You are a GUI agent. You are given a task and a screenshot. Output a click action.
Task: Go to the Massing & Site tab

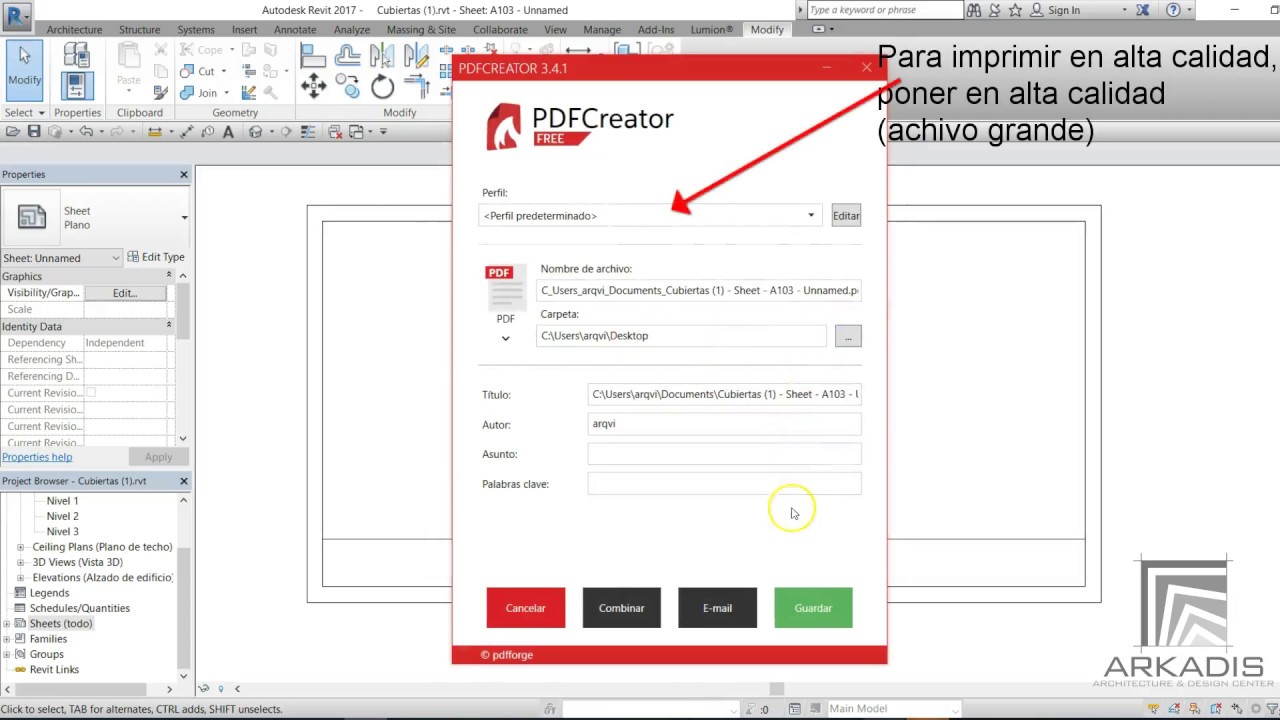click(x=421, y=30)
